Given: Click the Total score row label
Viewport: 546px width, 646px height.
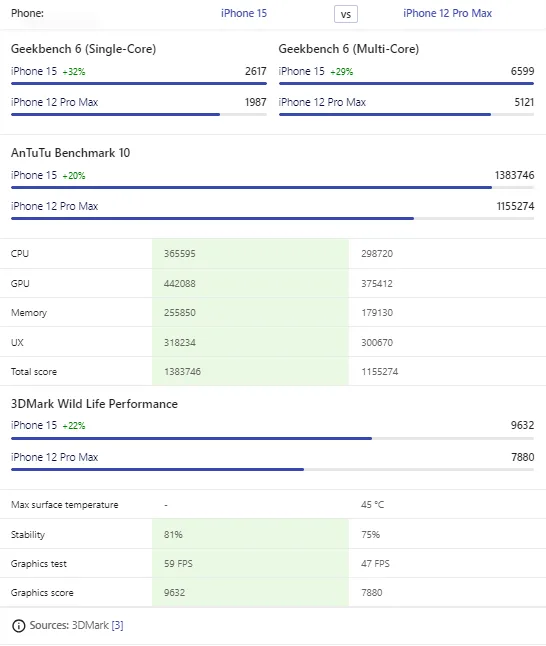Looking at the screenshot, I should [34, 372].
